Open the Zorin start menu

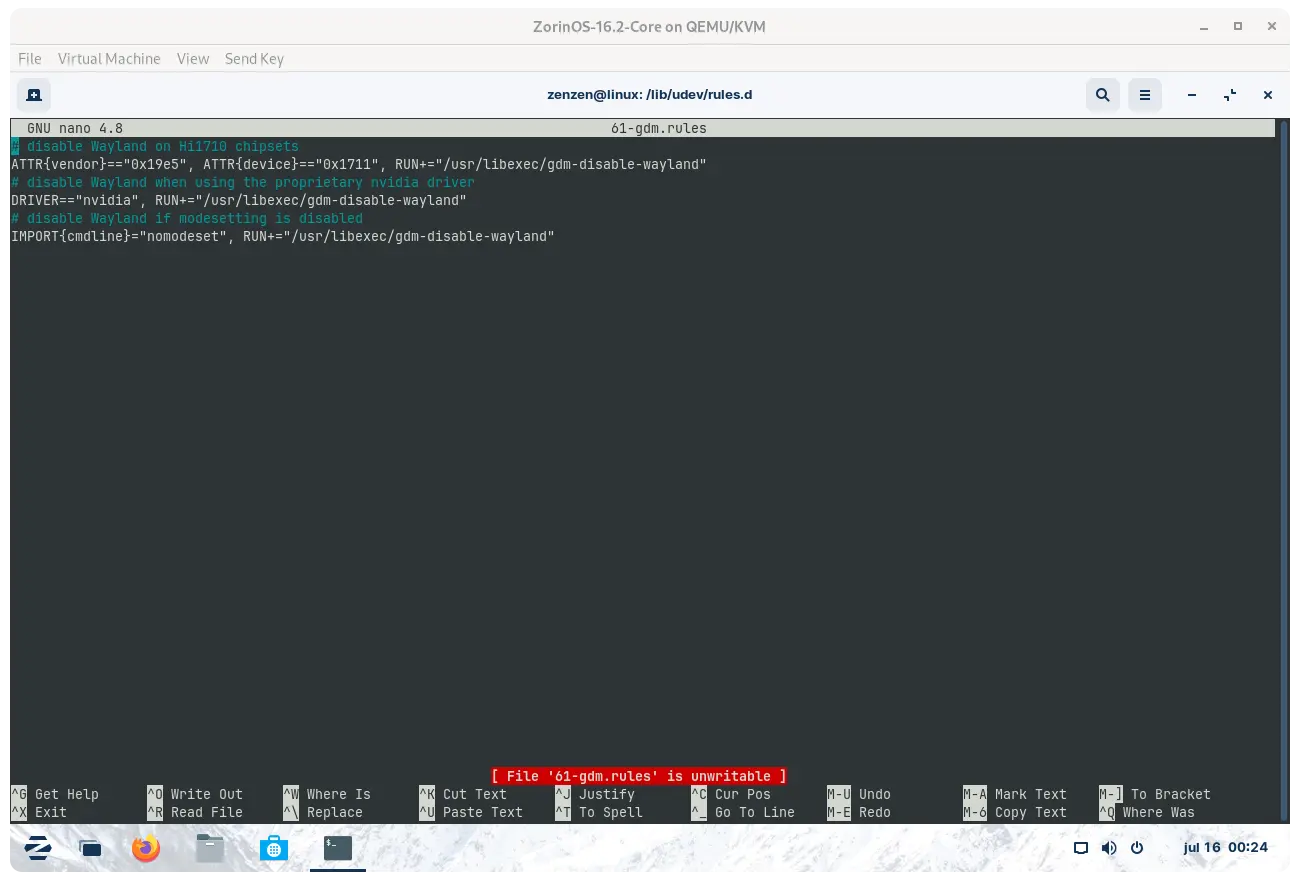(37, 848)
